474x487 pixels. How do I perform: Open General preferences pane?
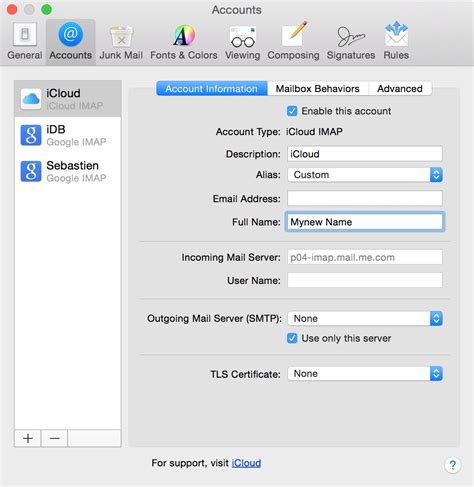[x=25, y=42]
